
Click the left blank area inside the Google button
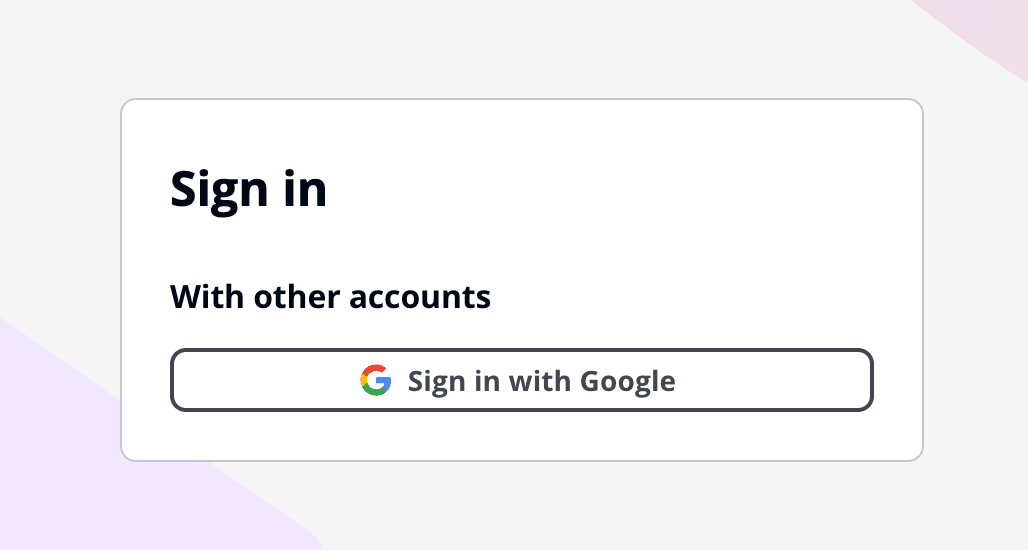(260, 380)
